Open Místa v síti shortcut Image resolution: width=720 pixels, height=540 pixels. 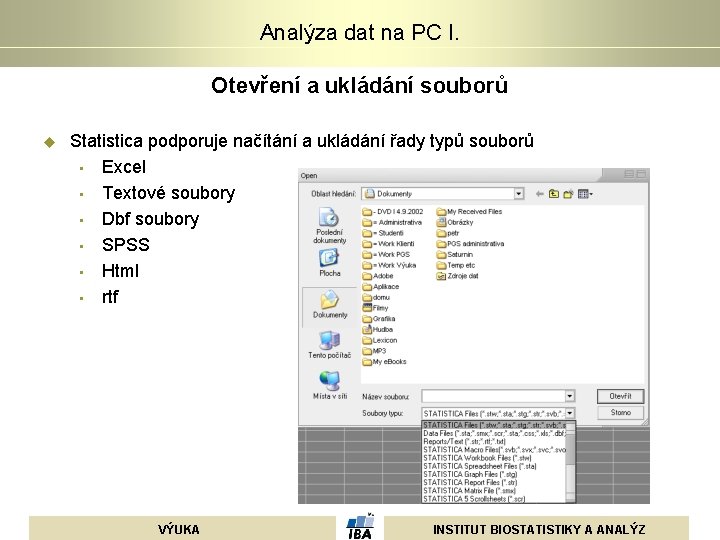pyautogui.click(x=329, y=385)
